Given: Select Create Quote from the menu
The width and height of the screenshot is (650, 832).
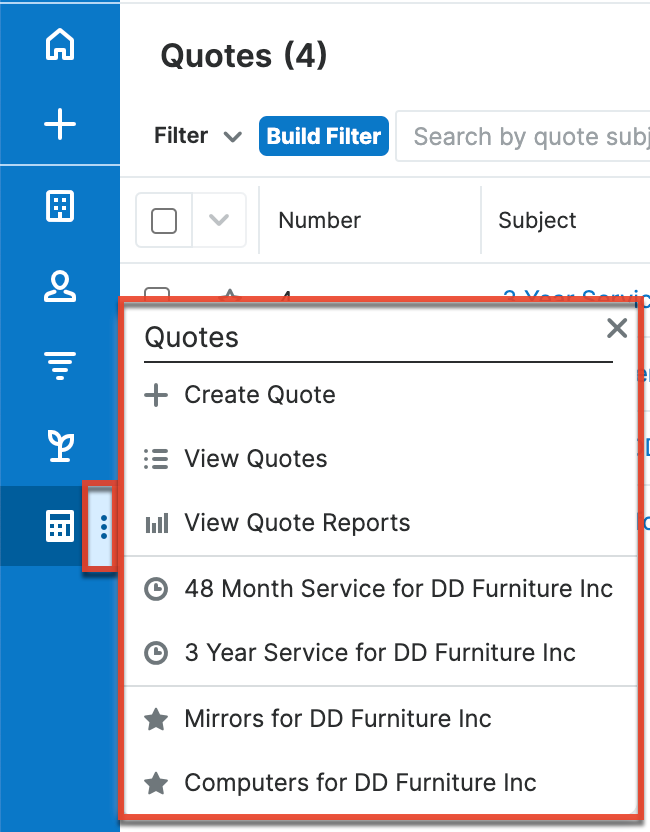Looking at the screenshot, I should pyautogui.click(x=259, y=395).
